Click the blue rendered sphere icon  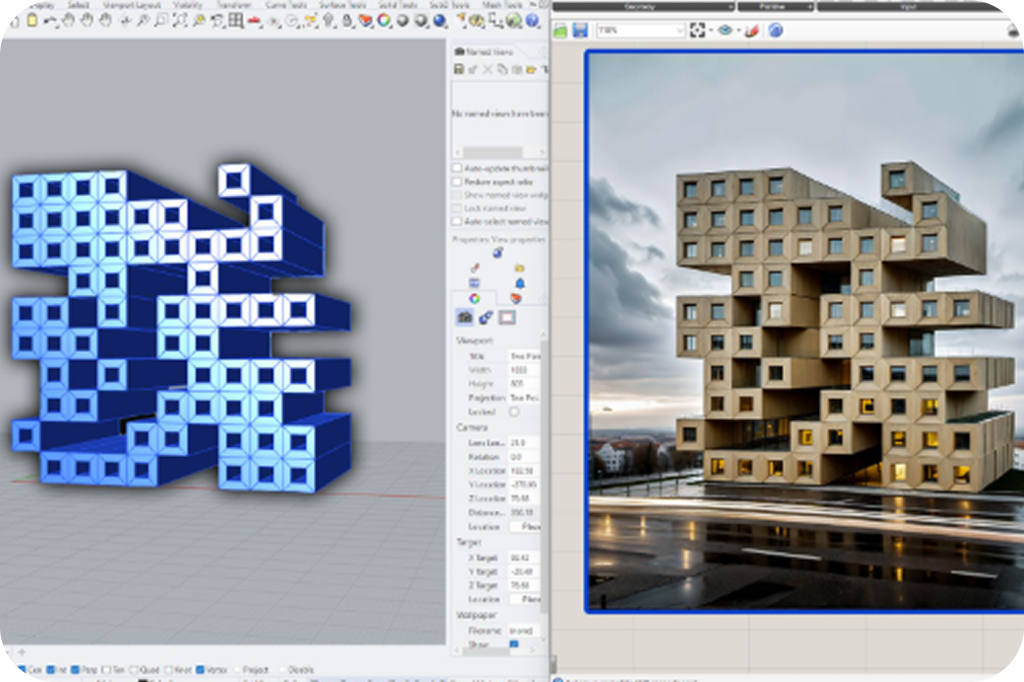tap(440, 21)
